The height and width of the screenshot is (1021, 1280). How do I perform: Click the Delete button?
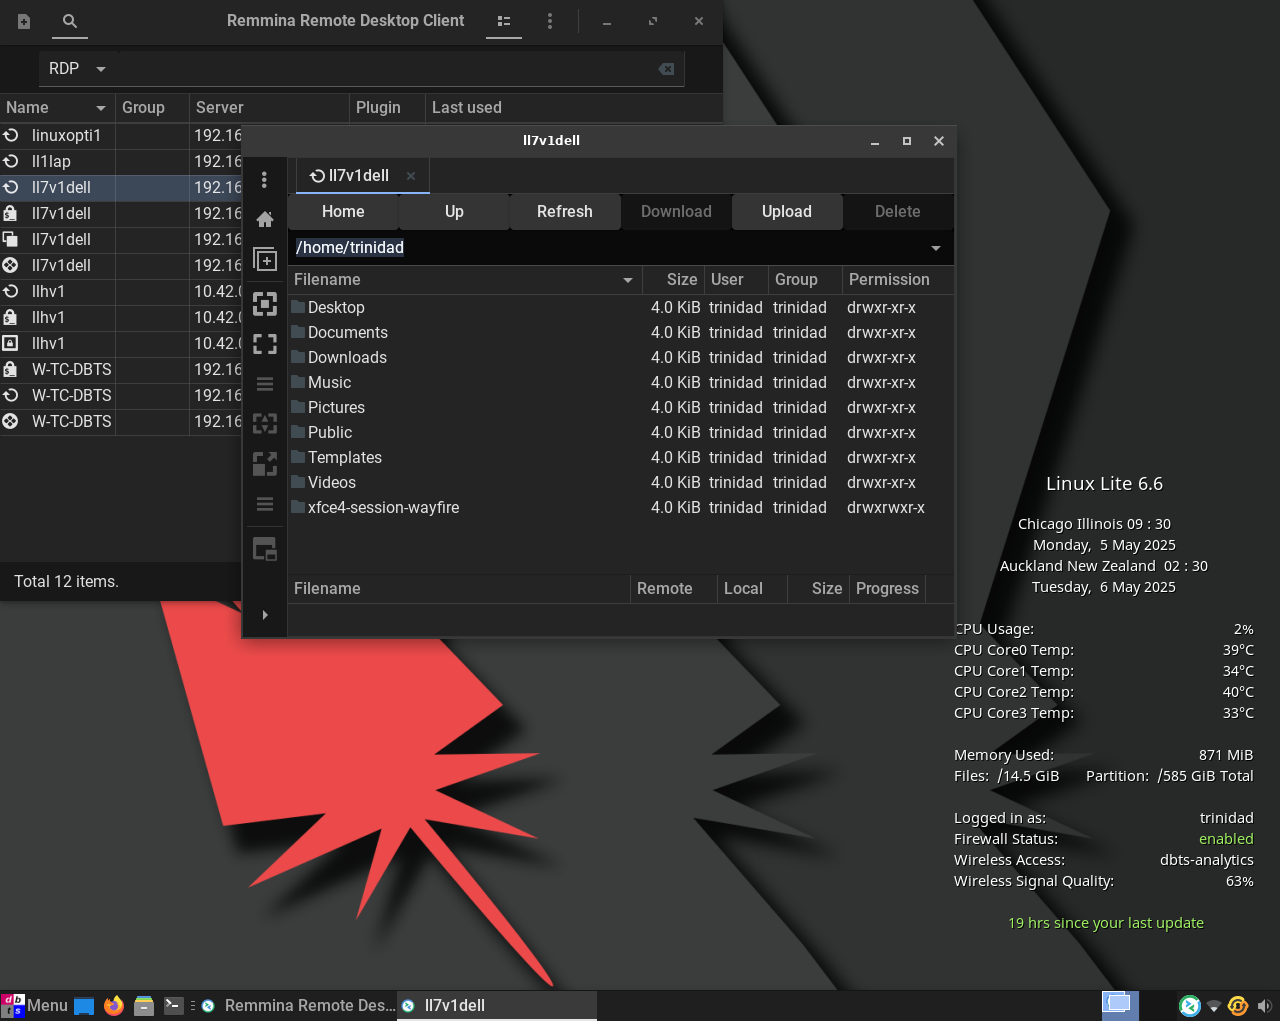tap(898, 212)
